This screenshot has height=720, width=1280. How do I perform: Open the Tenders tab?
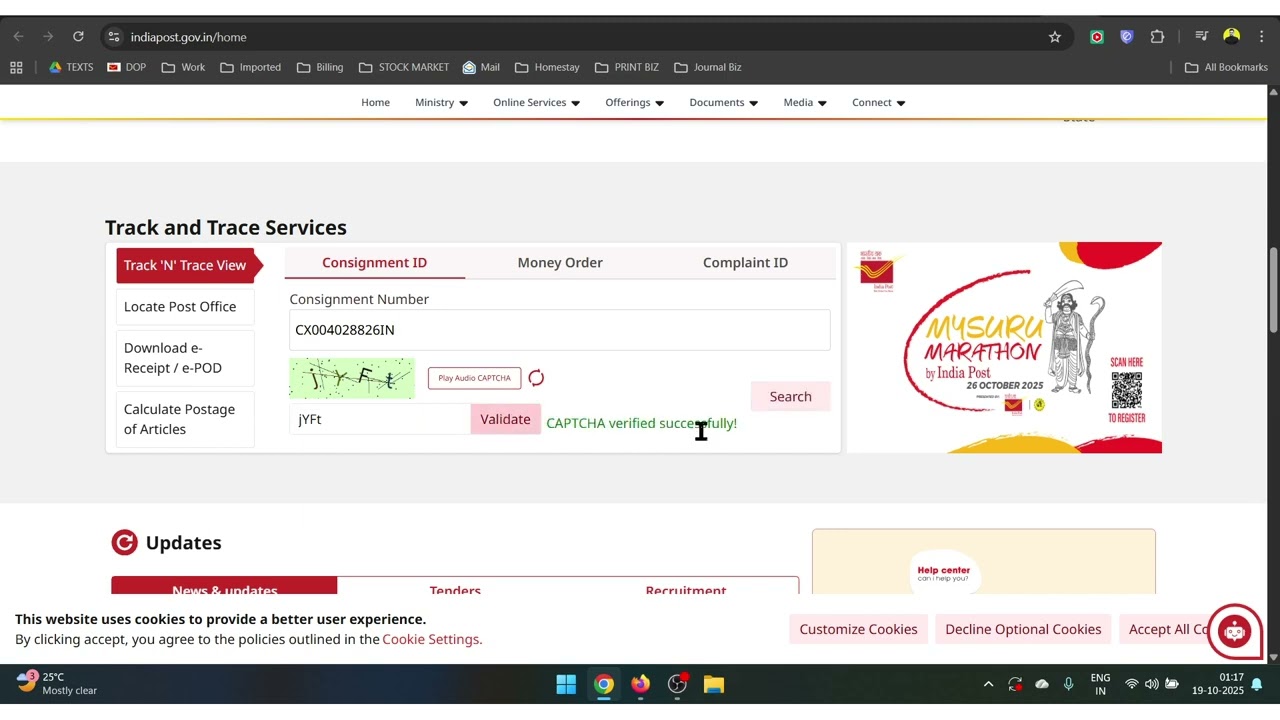click(x=455, y=588)
